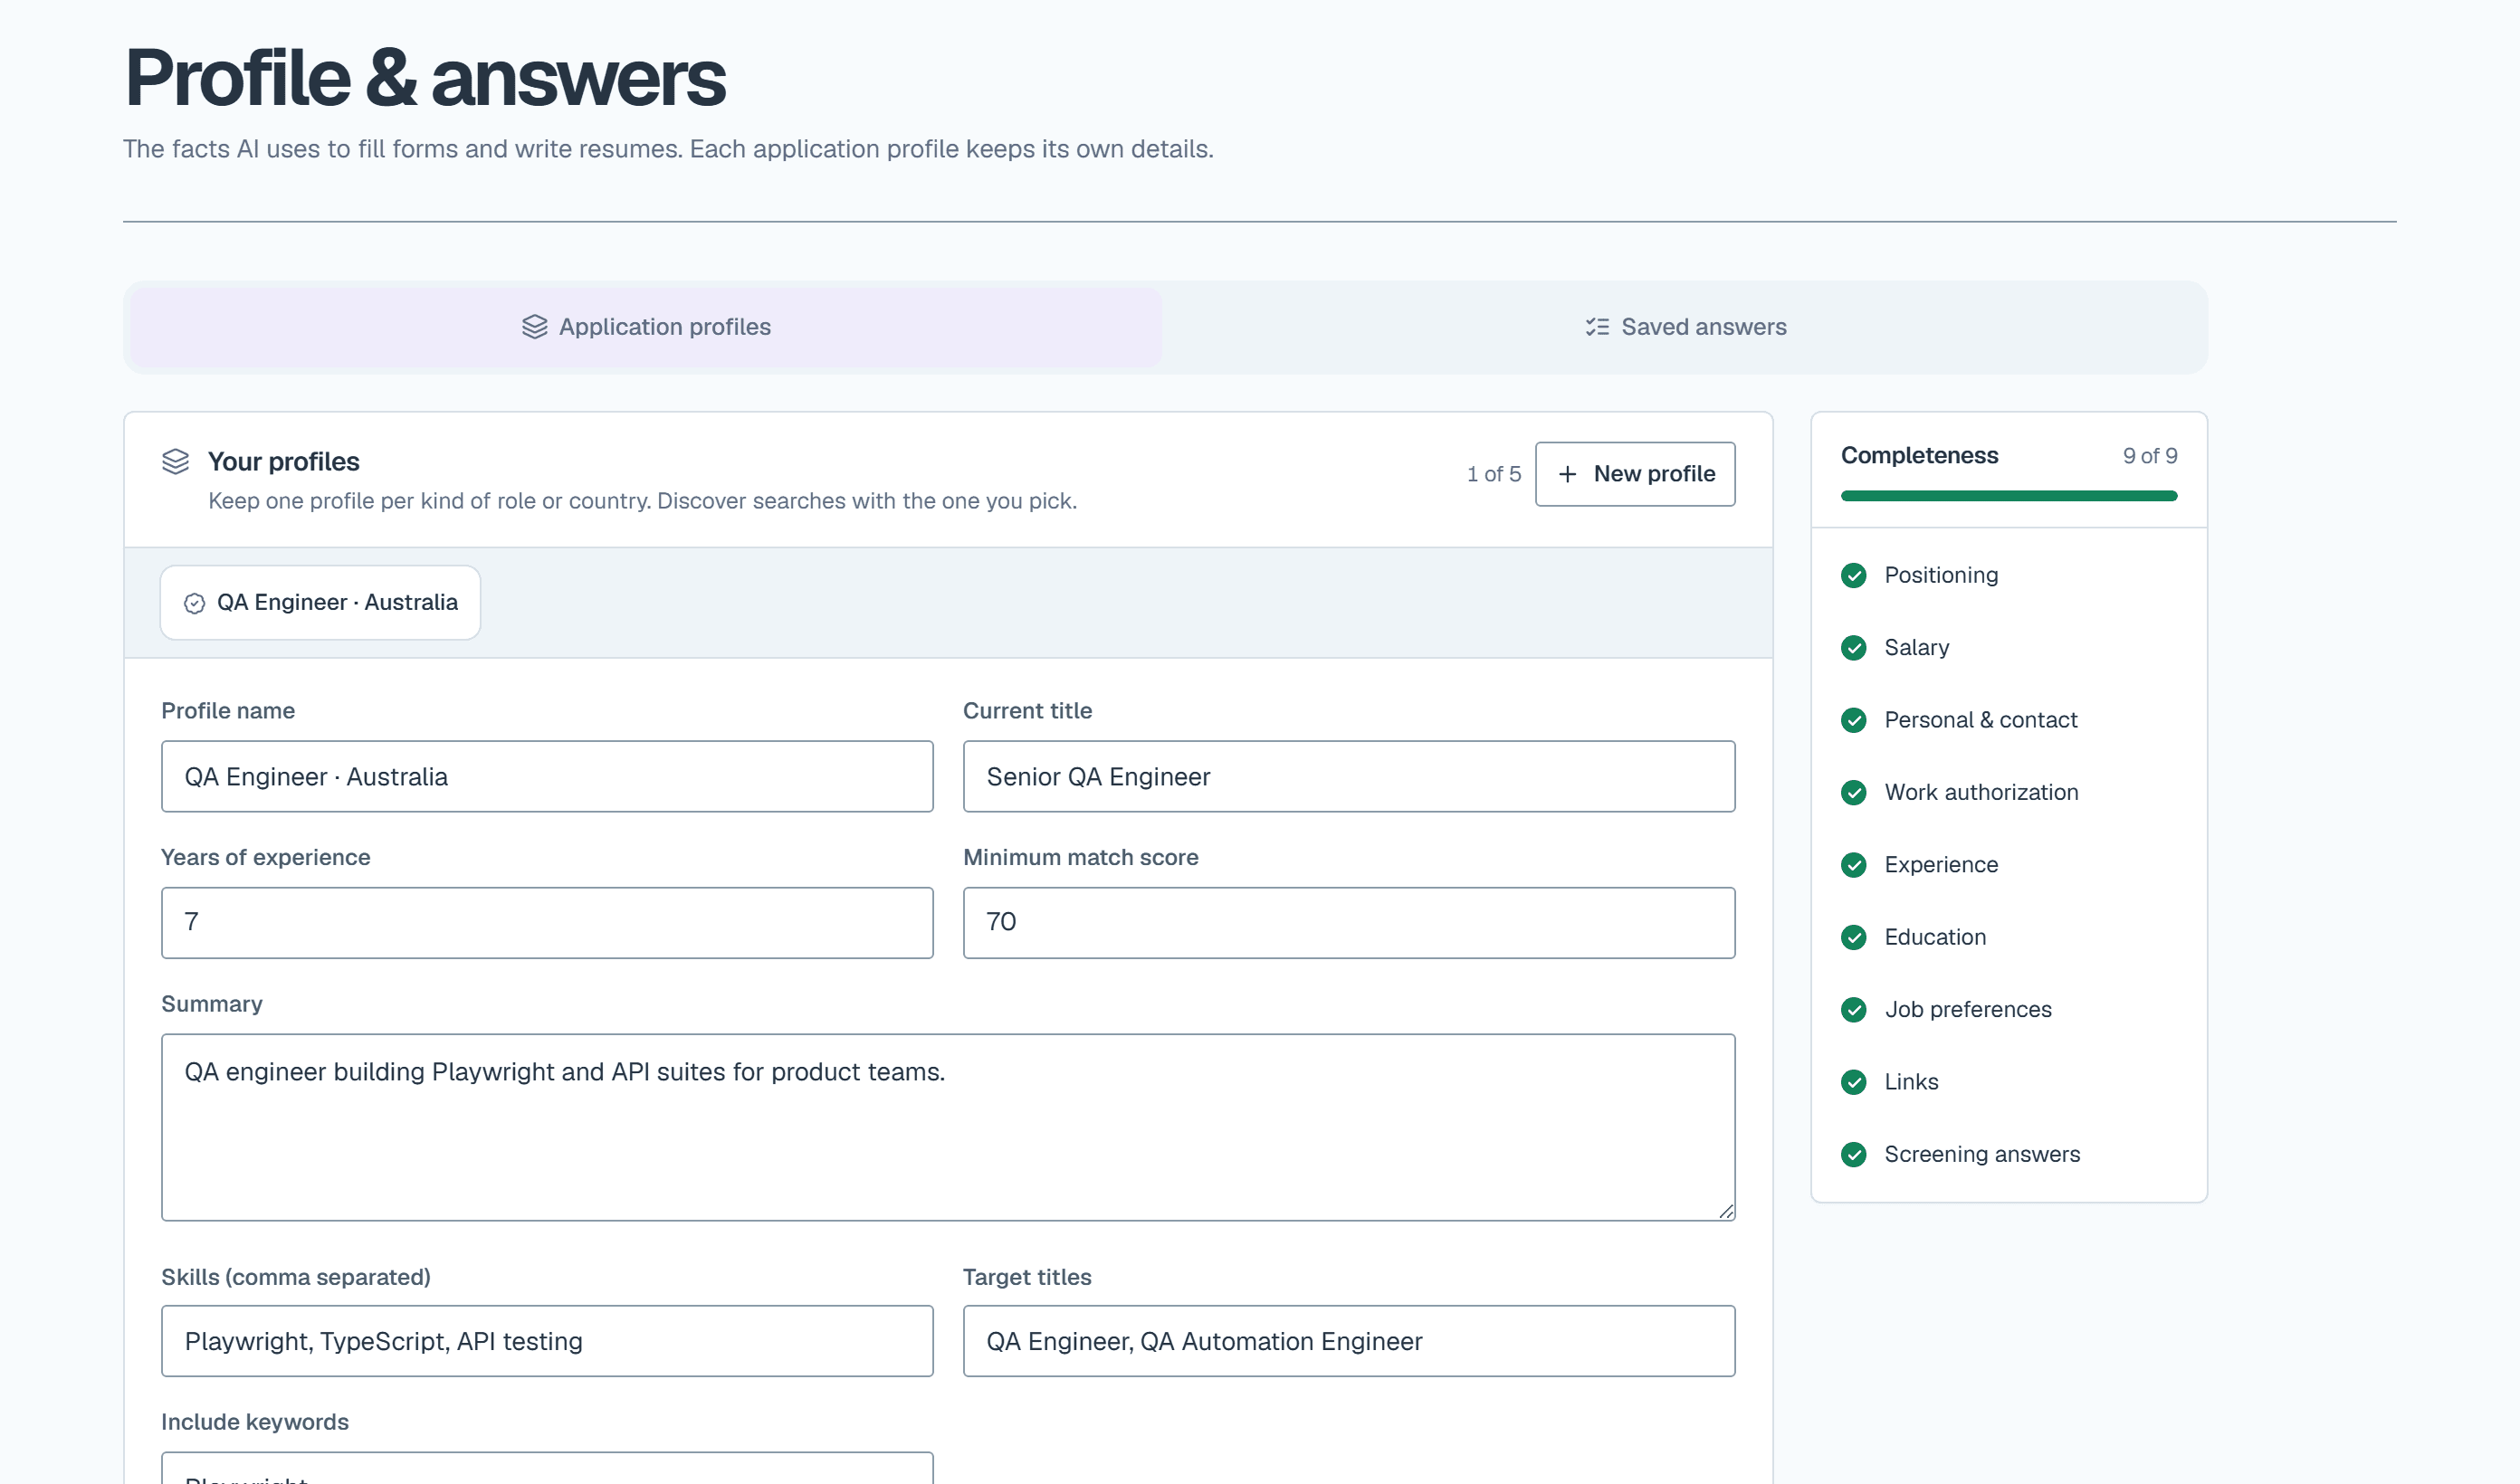
Task: Click the '9 of 9' completeness count
Action: pyautogui.click(x=2150, y=456)
